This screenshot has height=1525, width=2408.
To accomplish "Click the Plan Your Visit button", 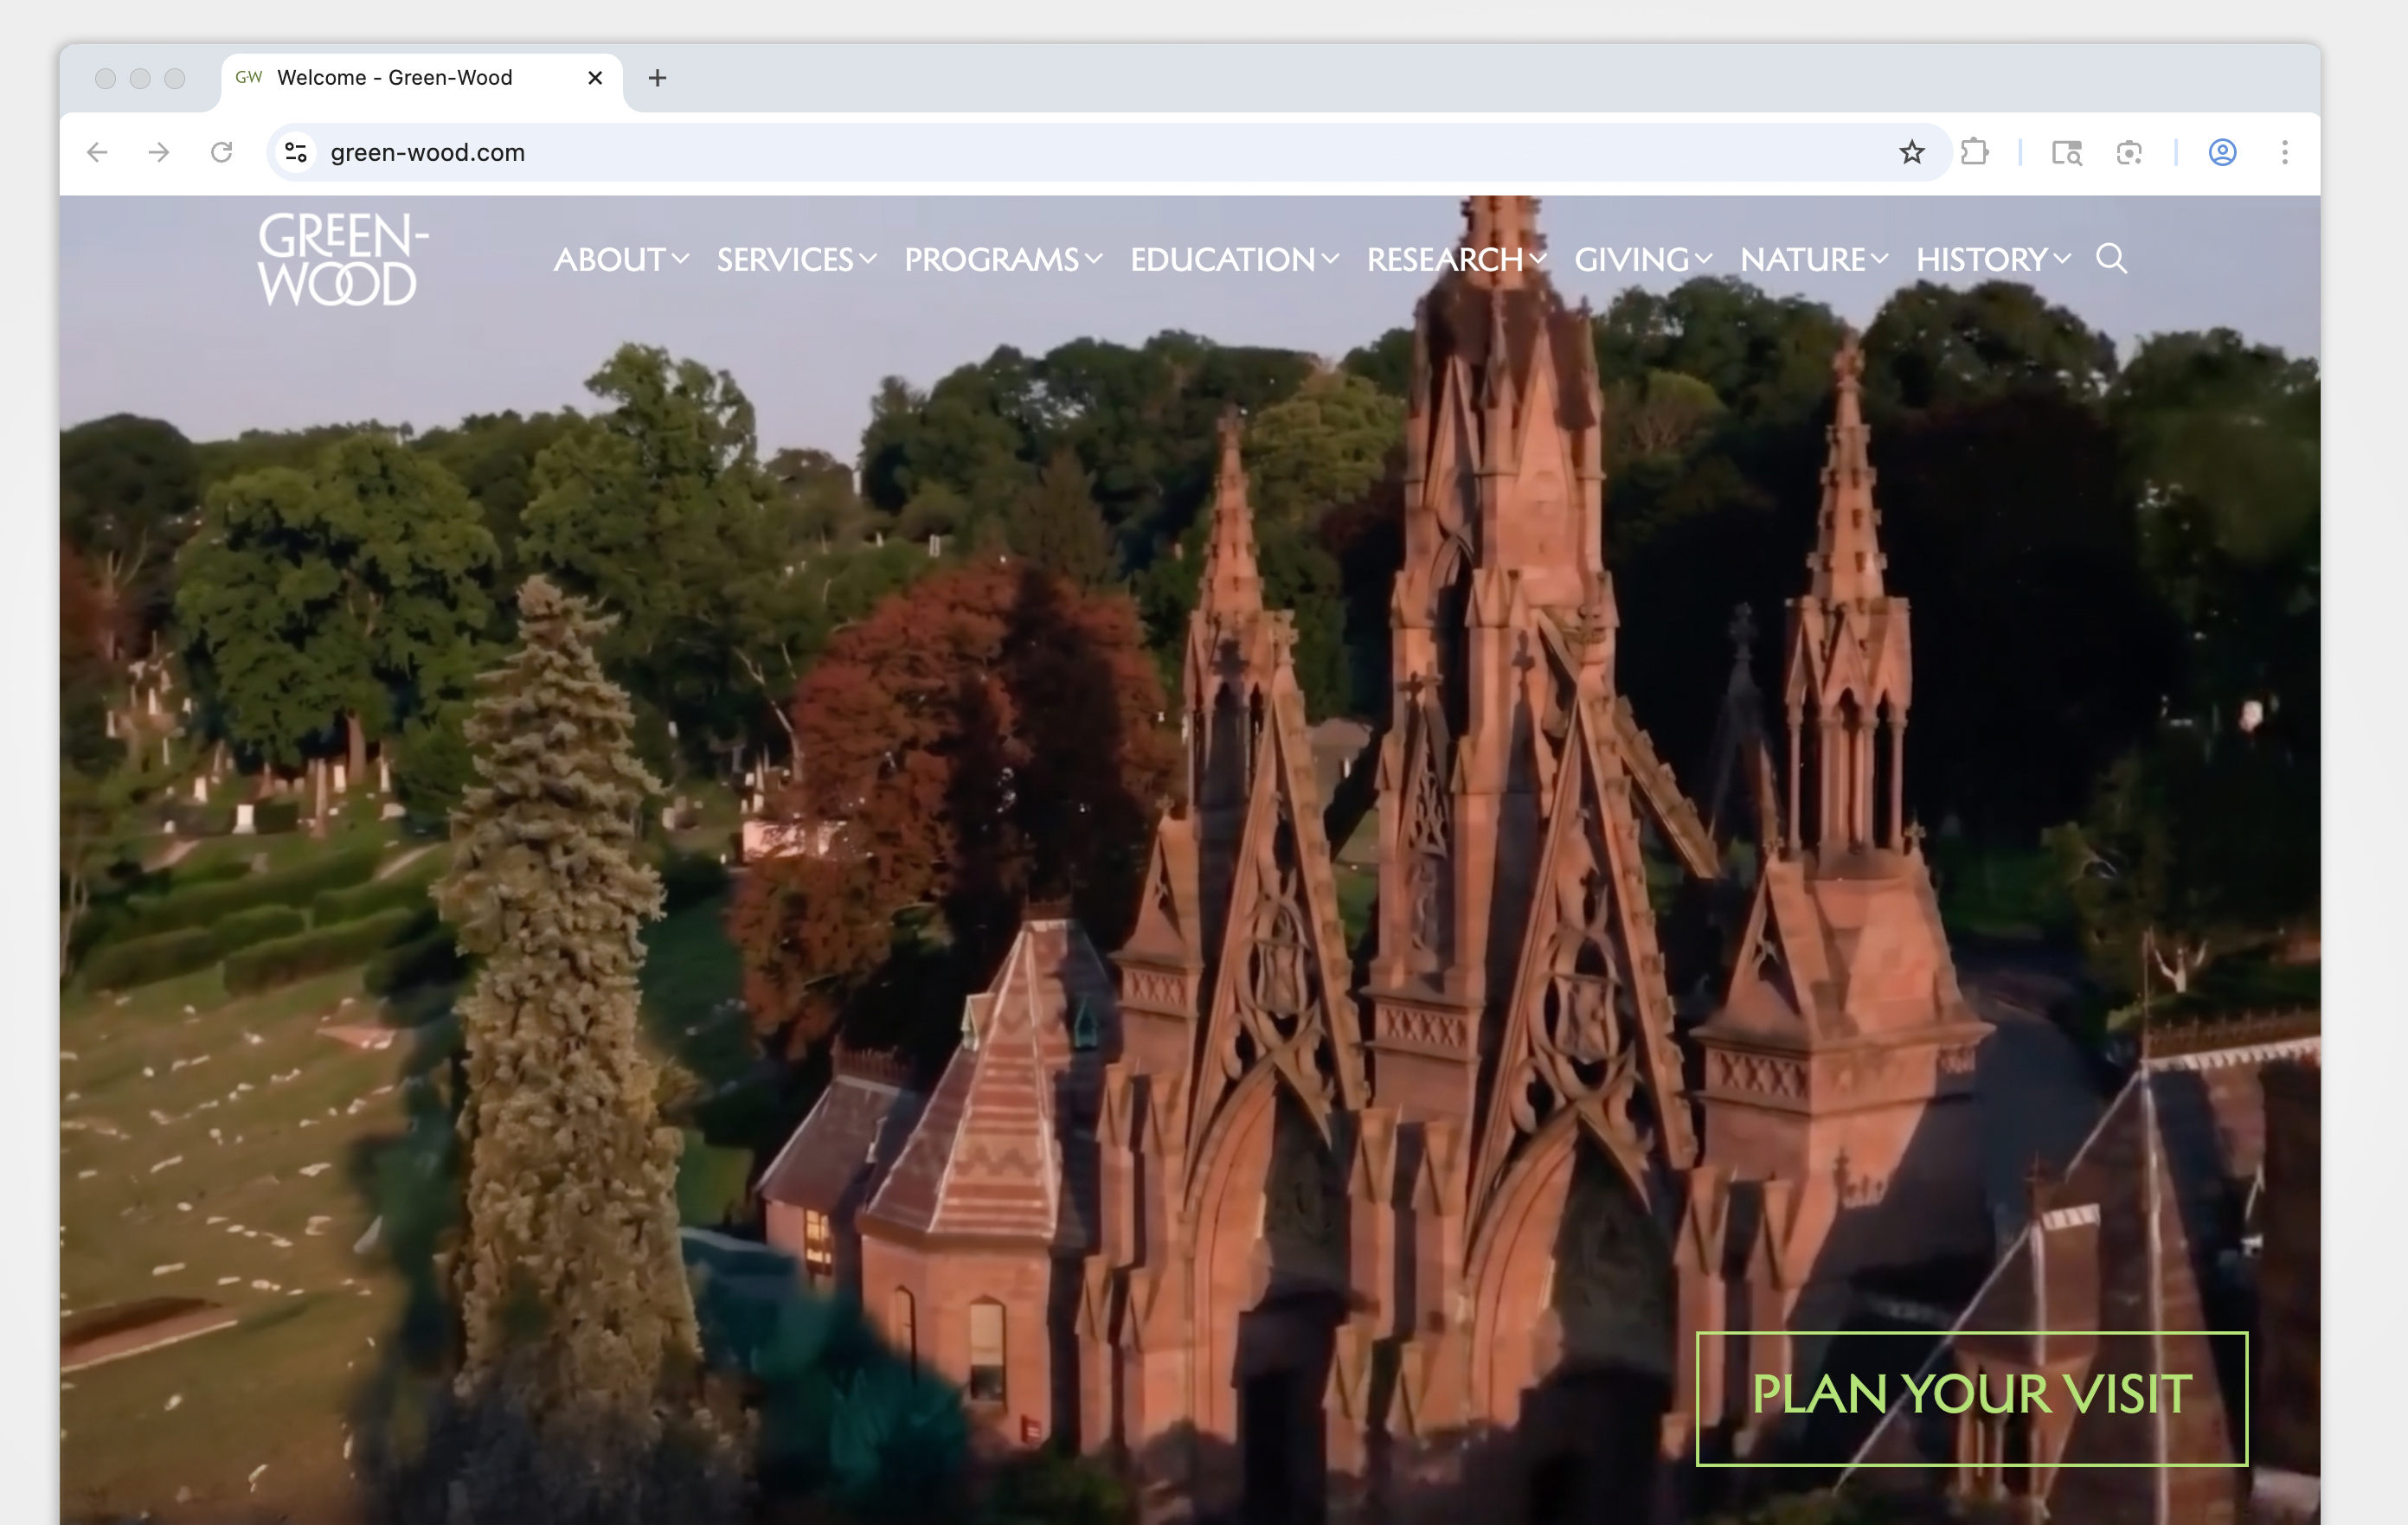I will pyautogui.click(x=1971, y=1398).
